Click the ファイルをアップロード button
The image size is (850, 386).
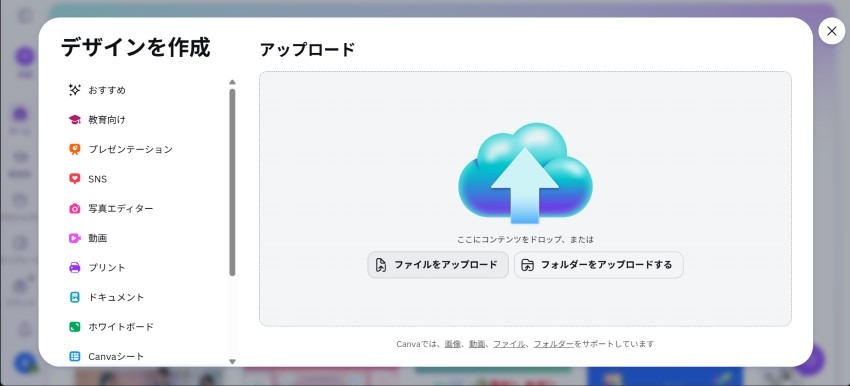click(438, 265)
